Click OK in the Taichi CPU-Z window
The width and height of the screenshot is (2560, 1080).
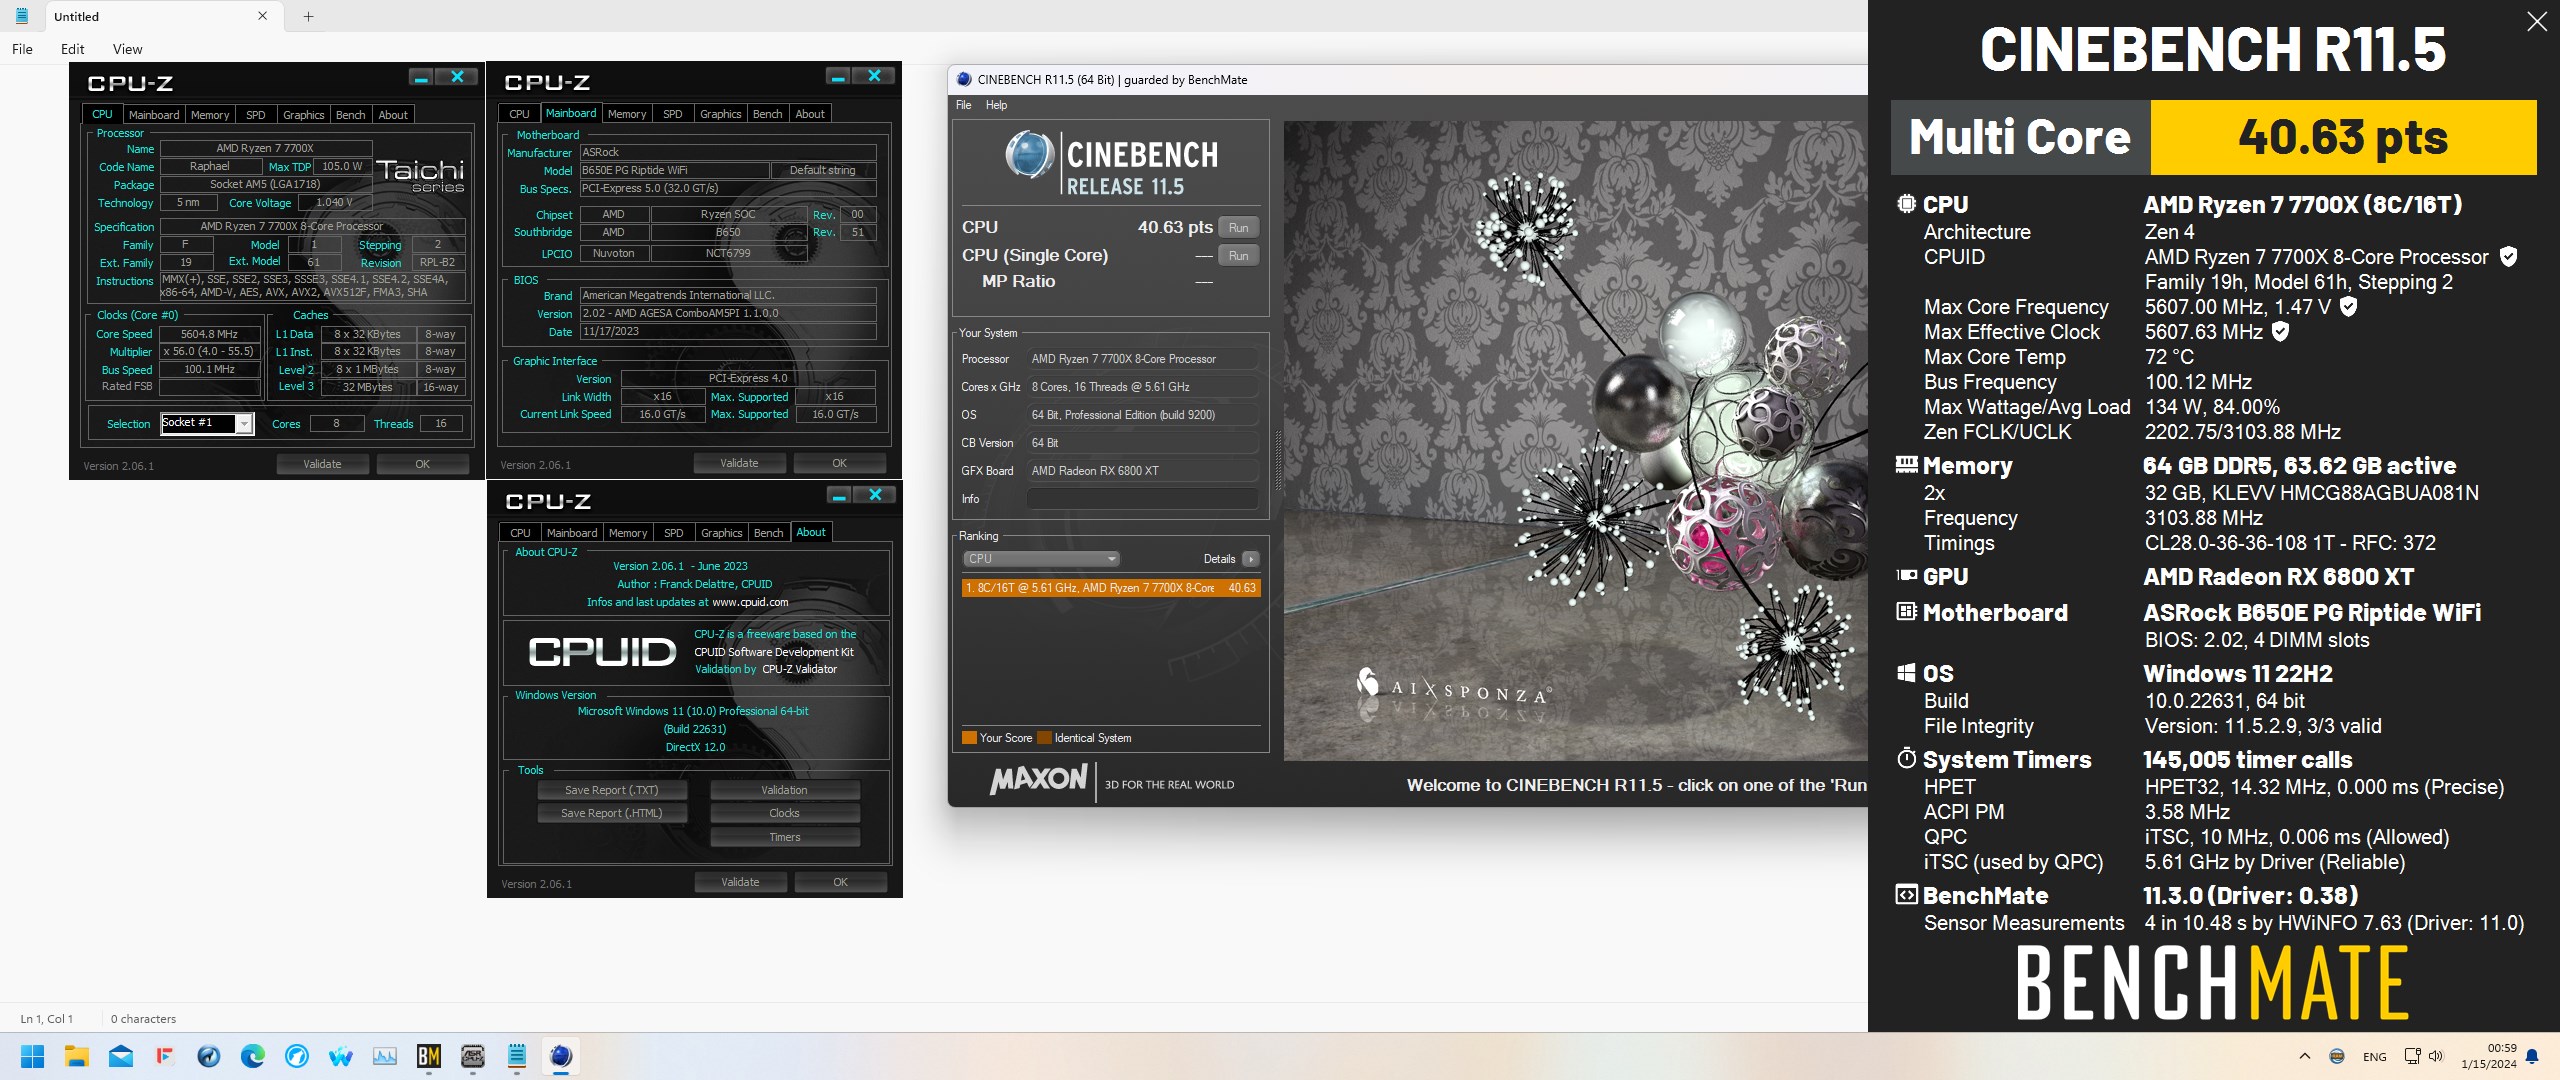tap(422, 464)
